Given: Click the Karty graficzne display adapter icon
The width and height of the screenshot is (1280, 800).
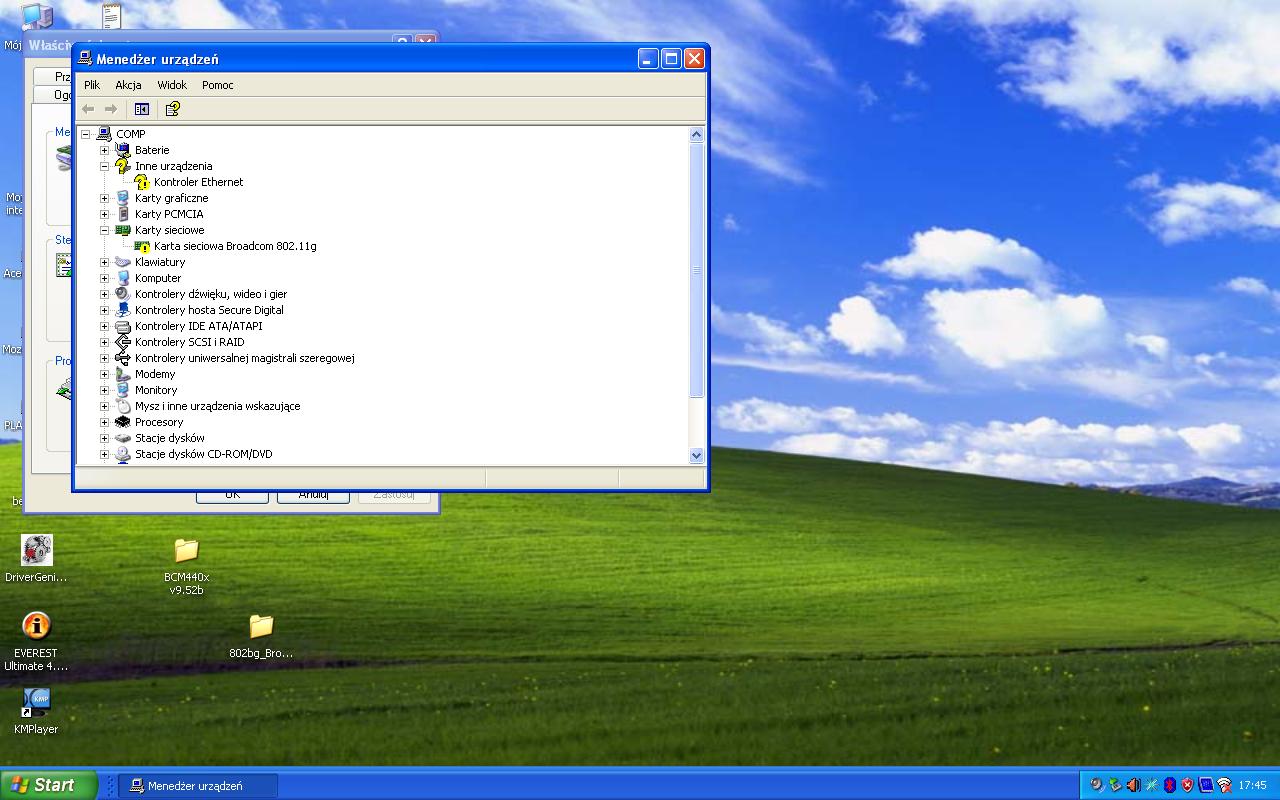Looking at the screenshot, I should [x=123, y=198].
